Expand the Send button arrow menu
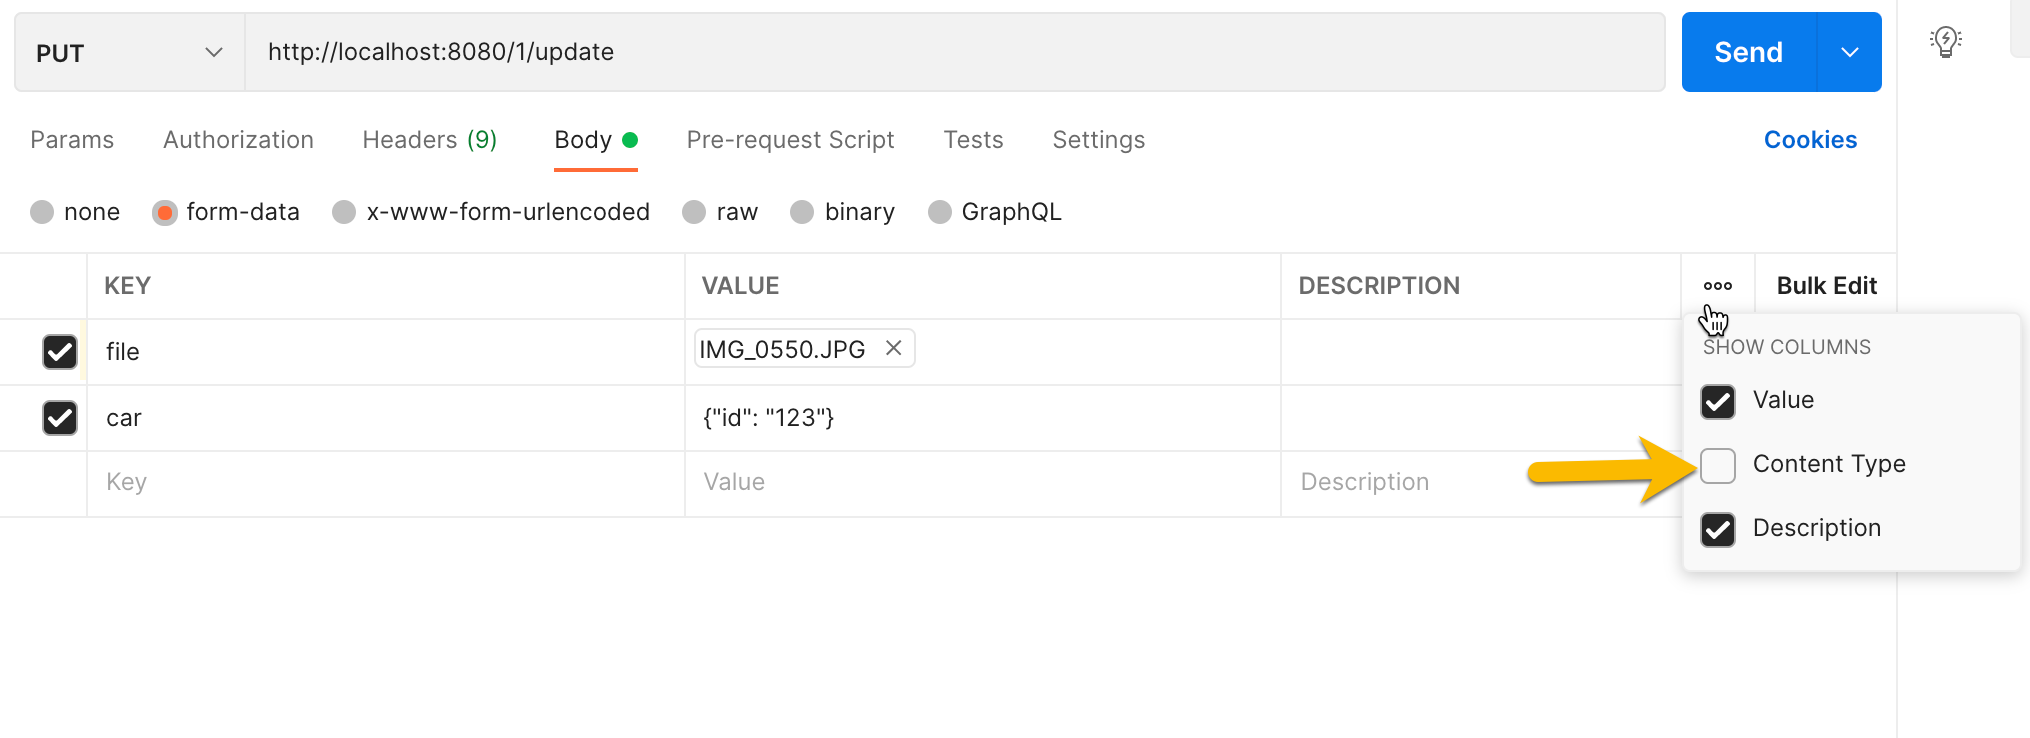The height and width of the screenshot is (738, 2030). click(x=1849, y=52)
